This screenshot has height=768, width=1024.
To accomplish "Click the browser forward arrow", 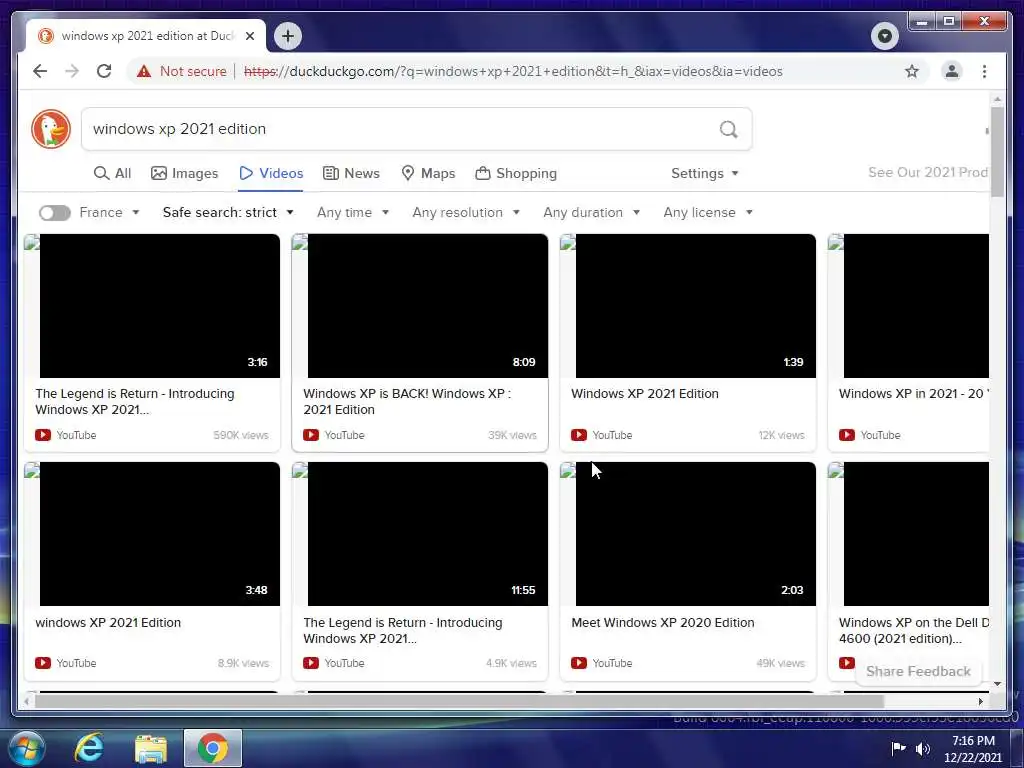I will tap(72, 71).
